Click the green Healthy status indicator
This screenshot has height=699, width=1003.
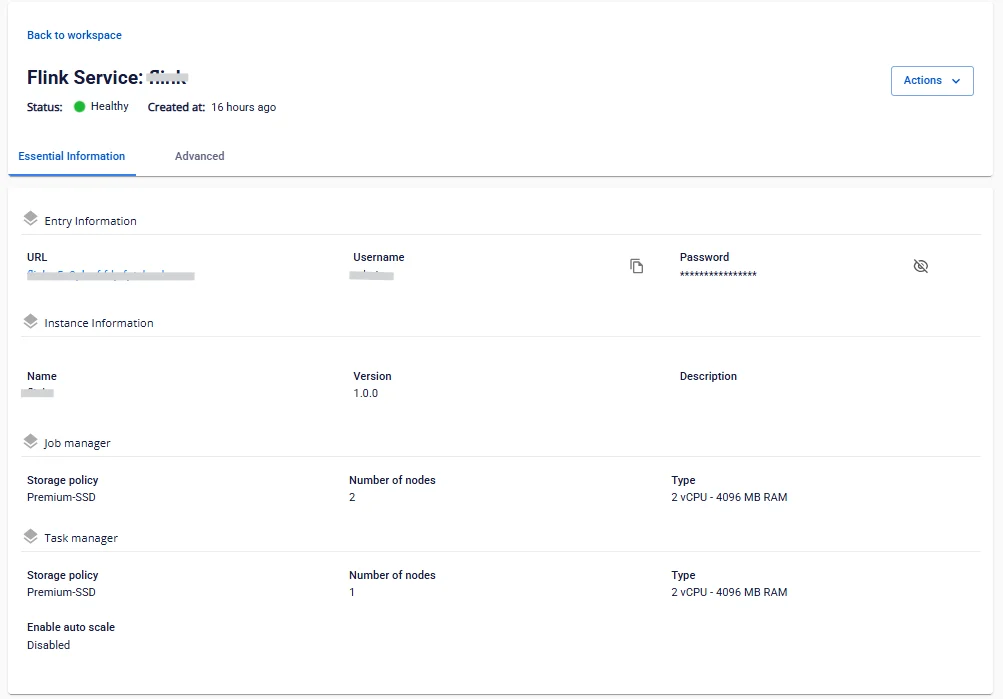tap(79, 107)
